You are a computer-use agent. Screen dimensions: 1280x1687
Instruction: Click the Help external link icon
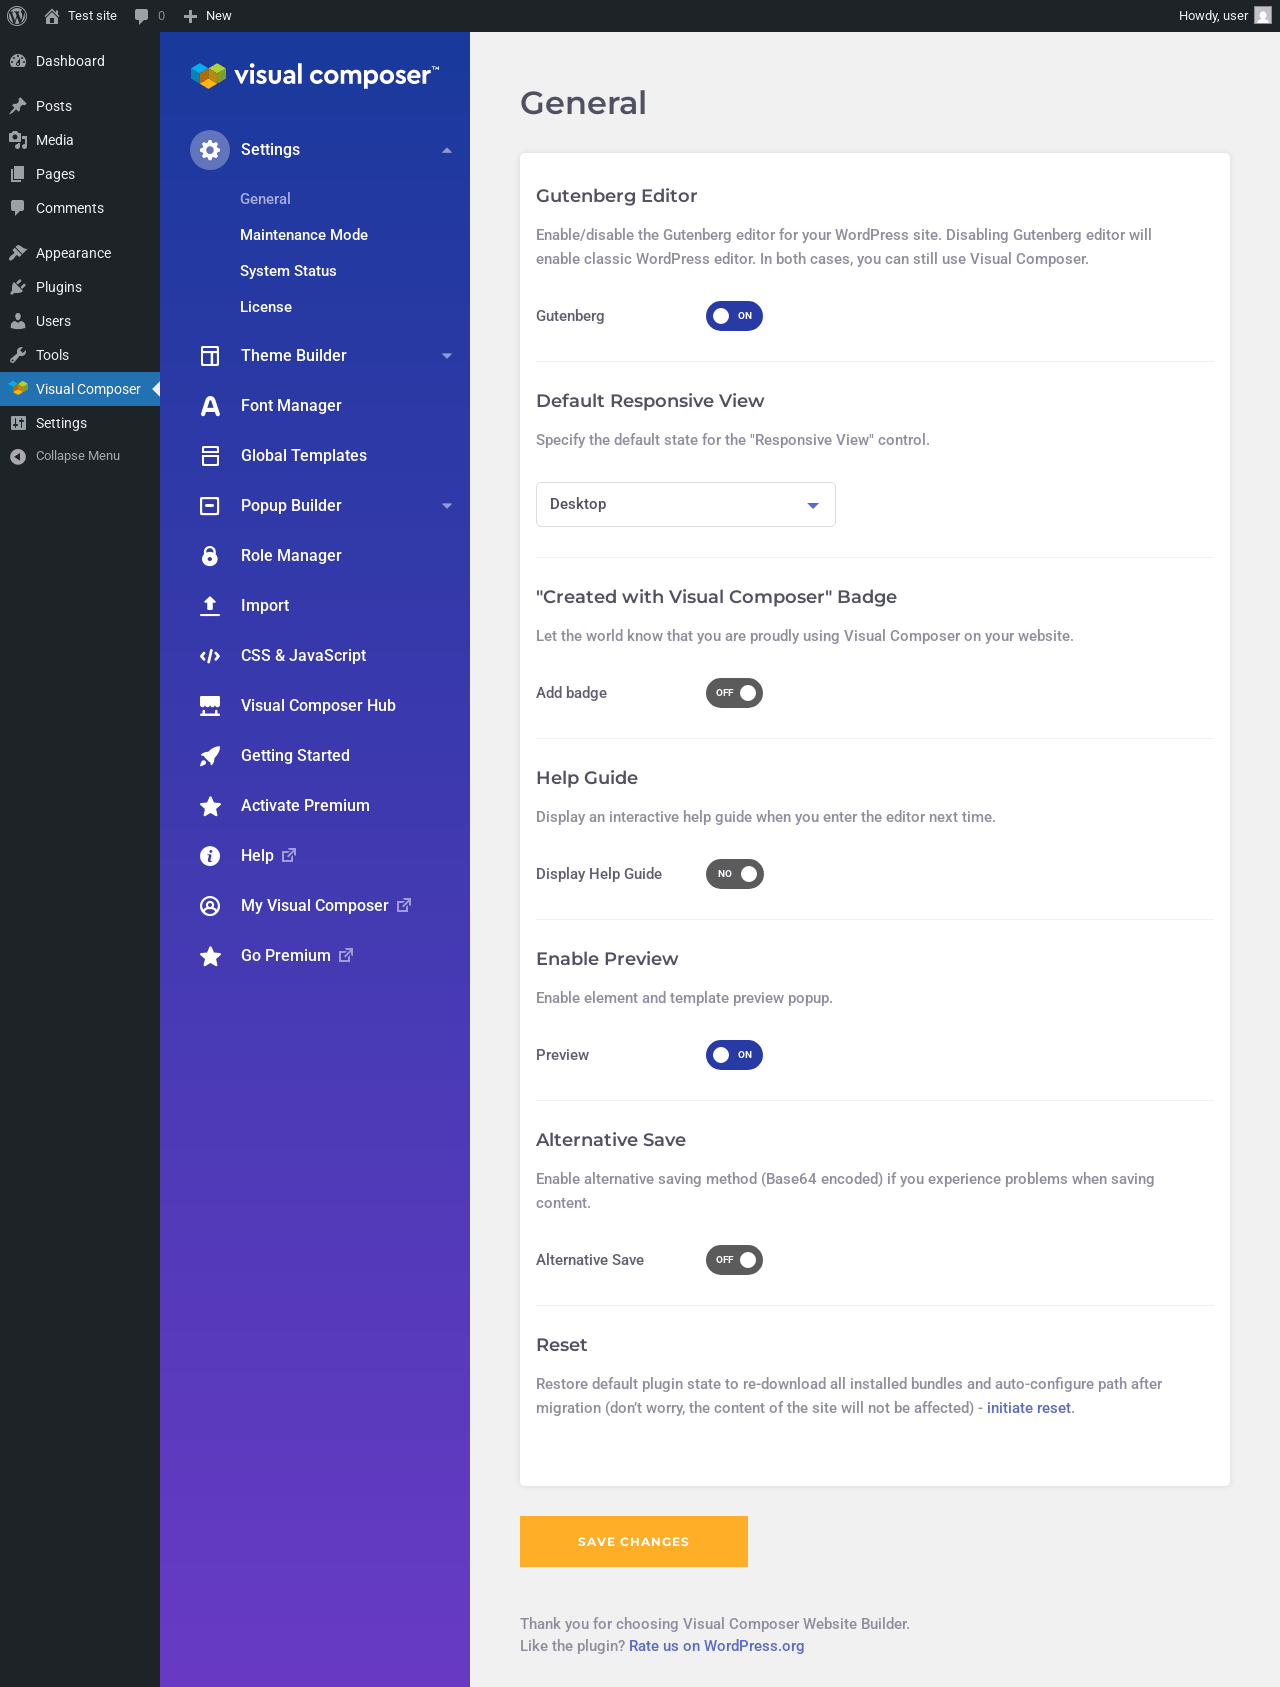289,855
